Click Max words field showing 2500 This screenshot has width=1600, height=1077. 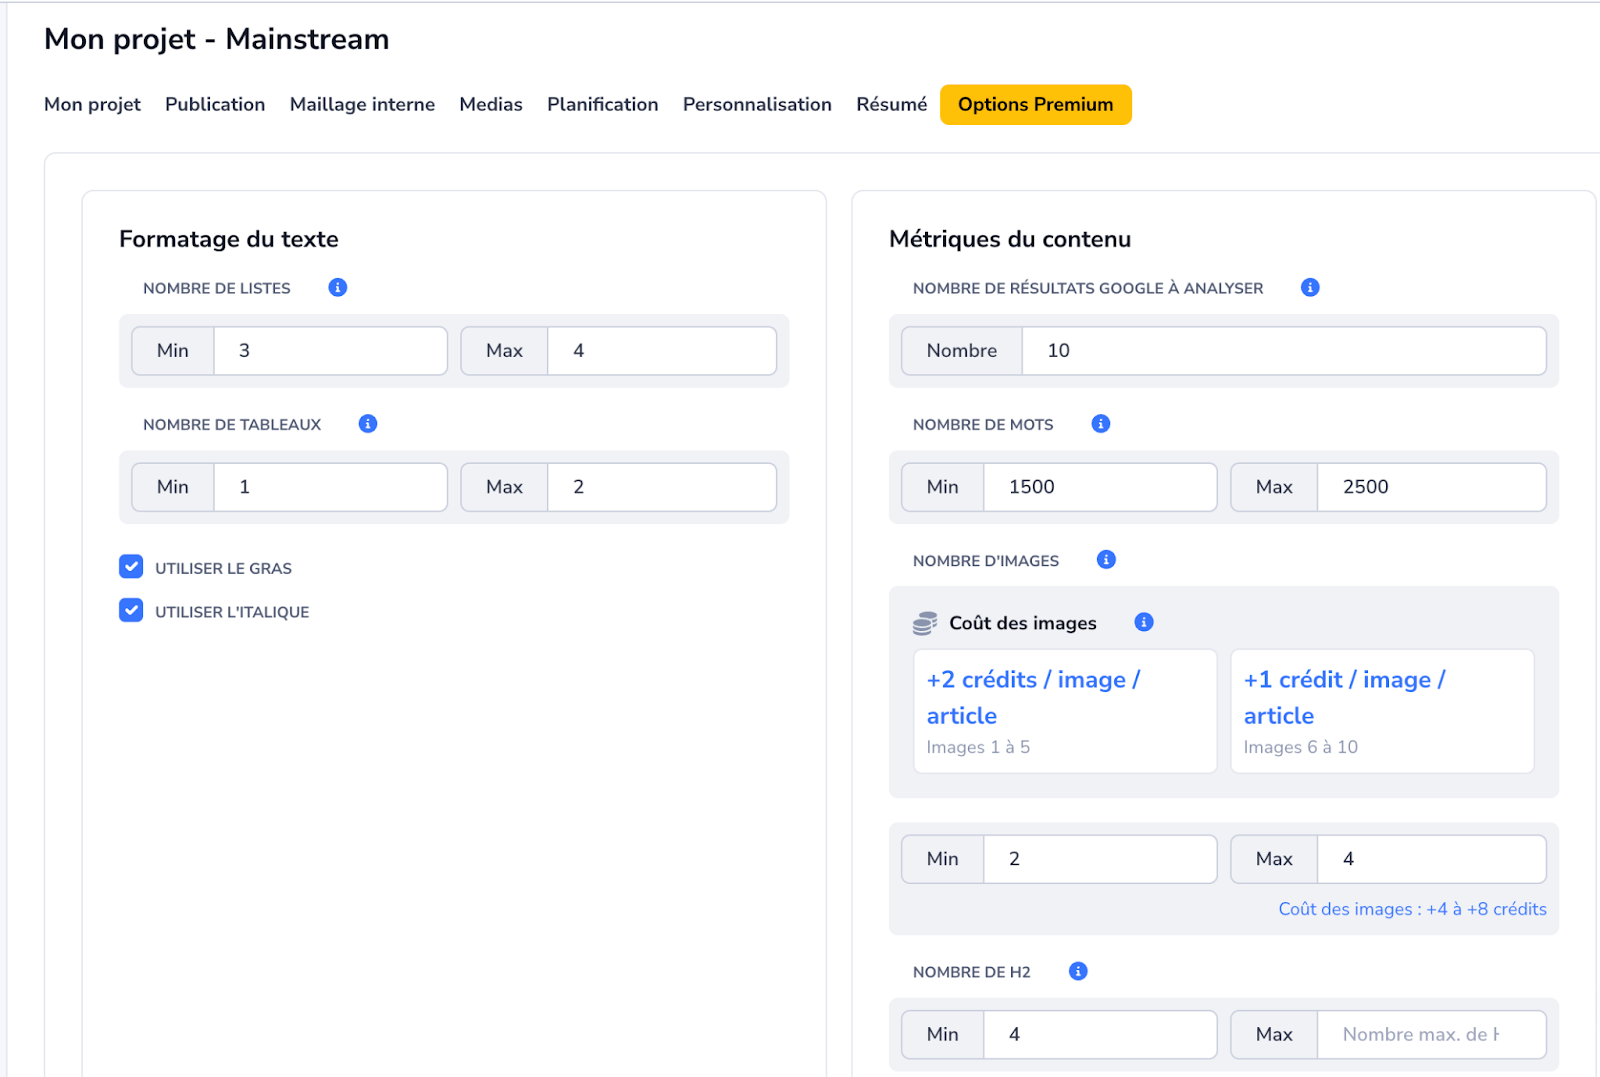pos(1432,487)
